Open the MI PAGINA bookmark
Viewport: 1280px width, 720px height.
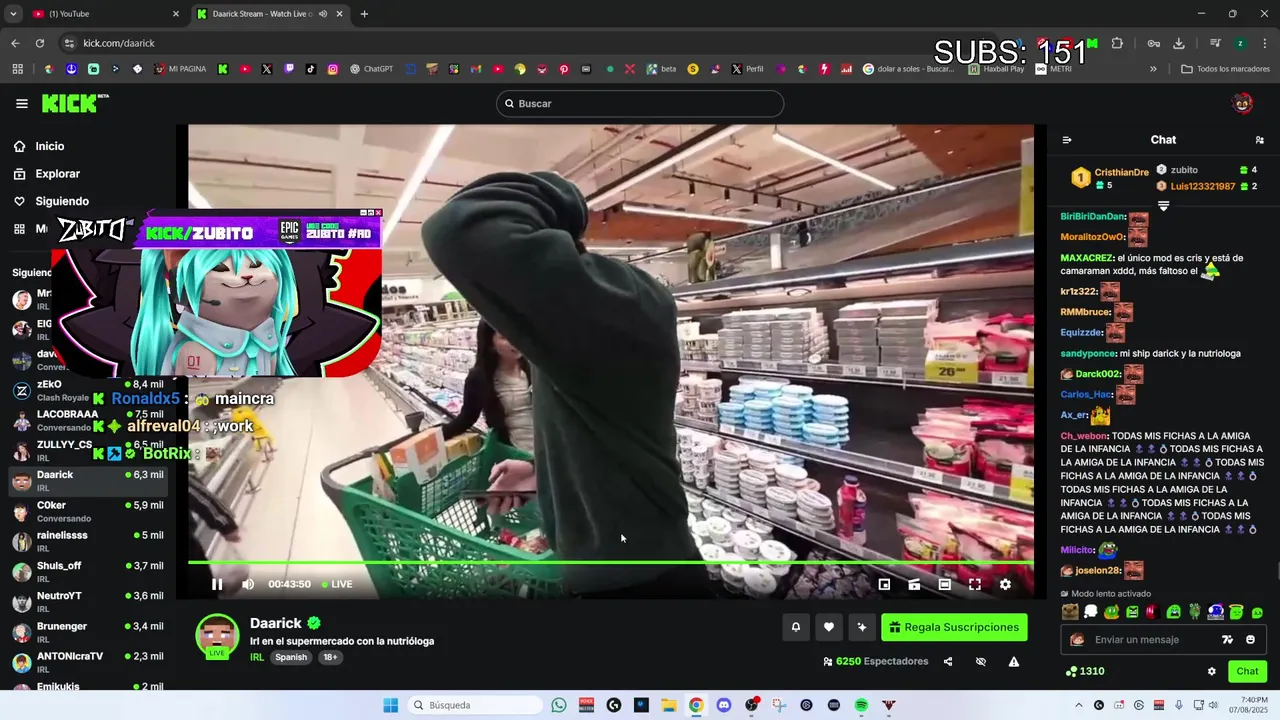pyautogui.click(x=180, y=69)
